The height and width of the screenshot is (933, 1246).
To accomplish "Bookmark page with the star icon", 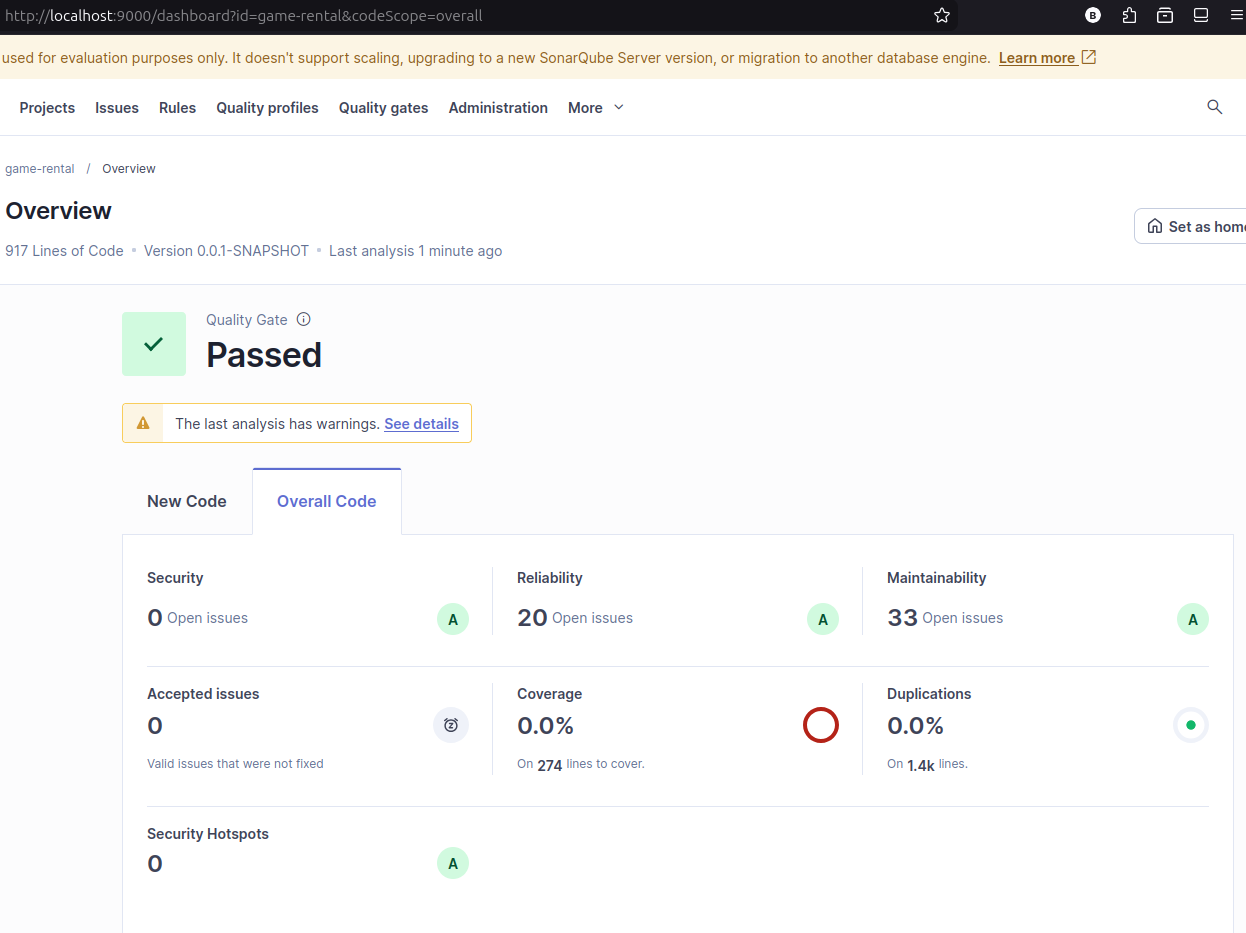I will click(x=941, y=16).
